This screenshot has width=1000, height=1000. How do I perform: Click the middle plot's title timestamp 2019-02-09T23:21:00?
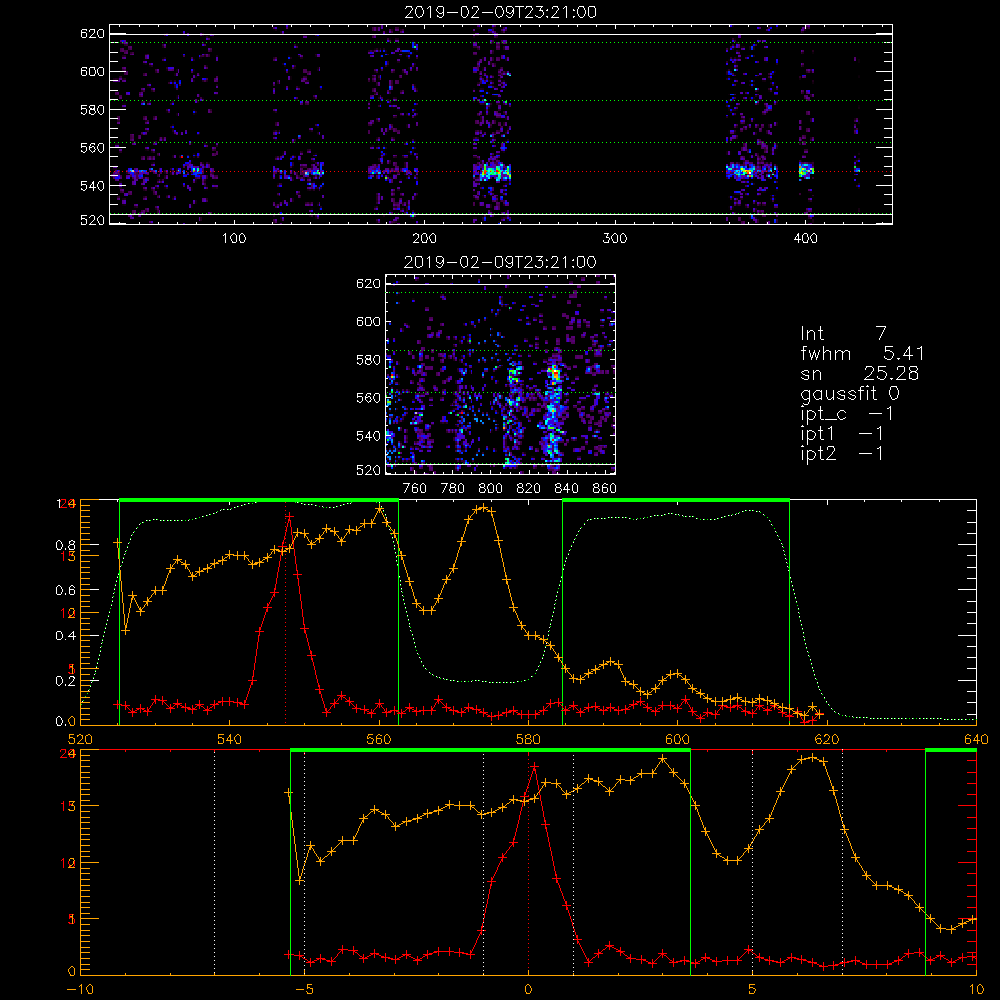501,262
